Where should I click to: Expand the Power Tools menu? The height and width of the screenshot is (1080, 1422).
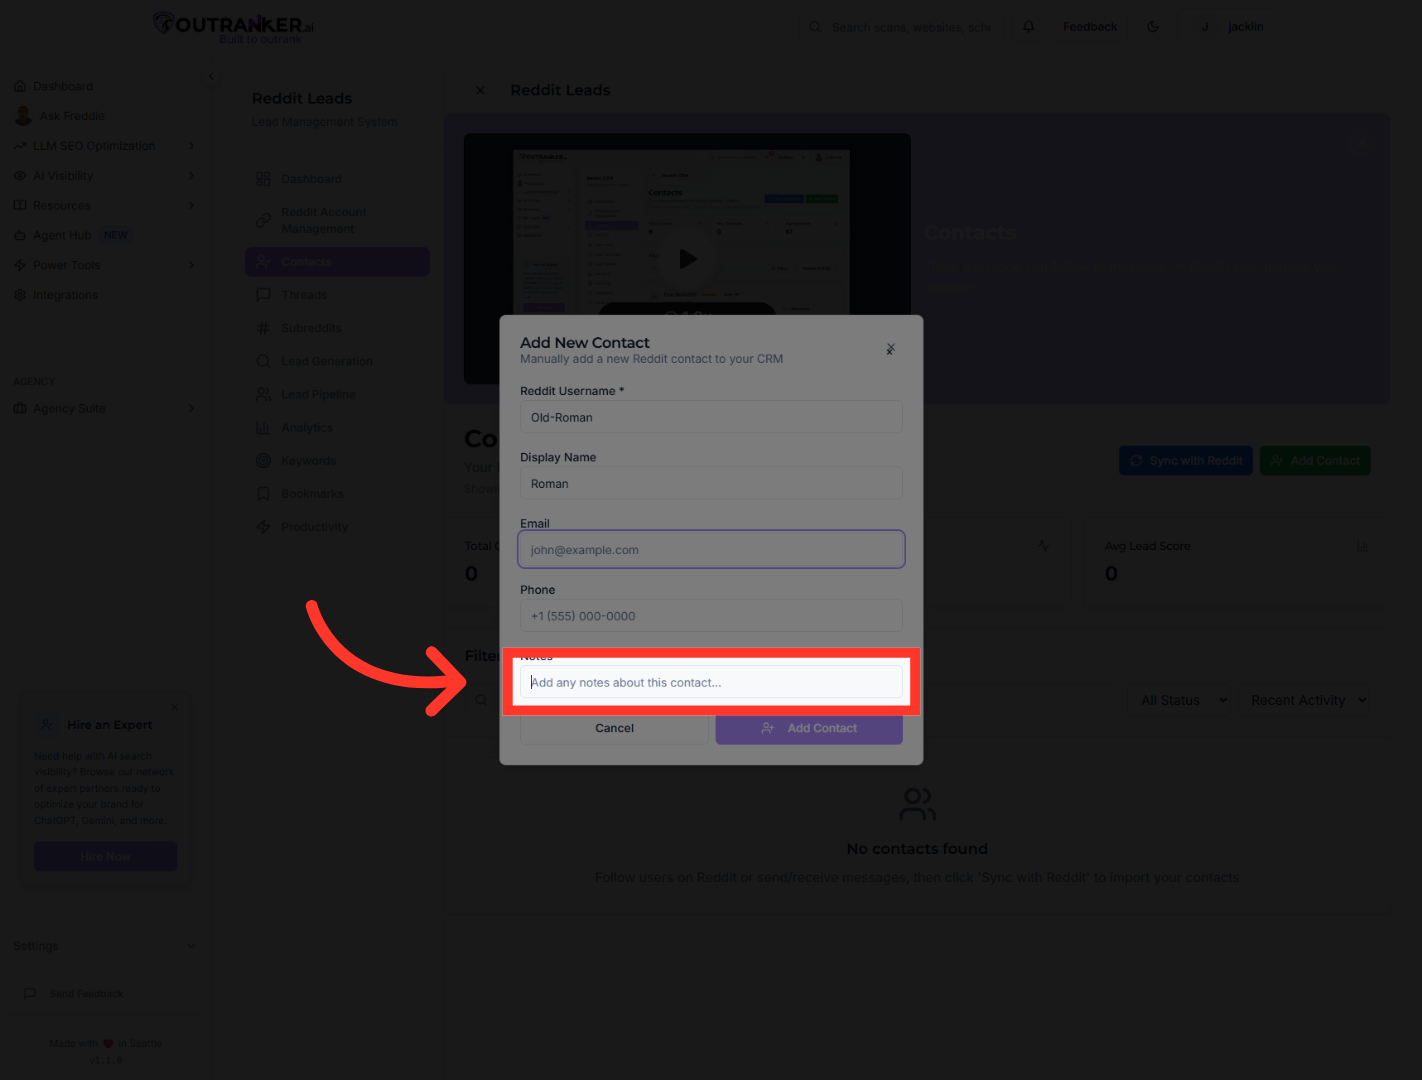[104, 265]
